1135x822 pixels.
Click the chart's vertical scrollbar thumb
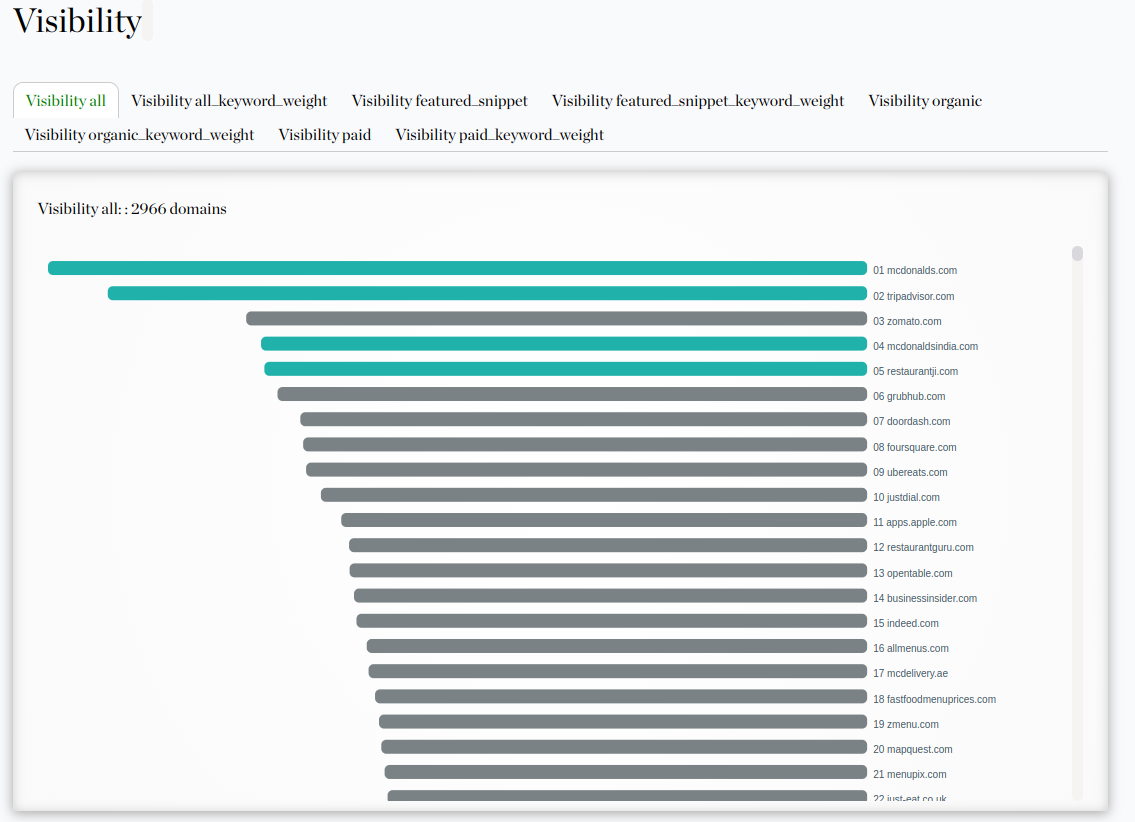(1077, 253)
